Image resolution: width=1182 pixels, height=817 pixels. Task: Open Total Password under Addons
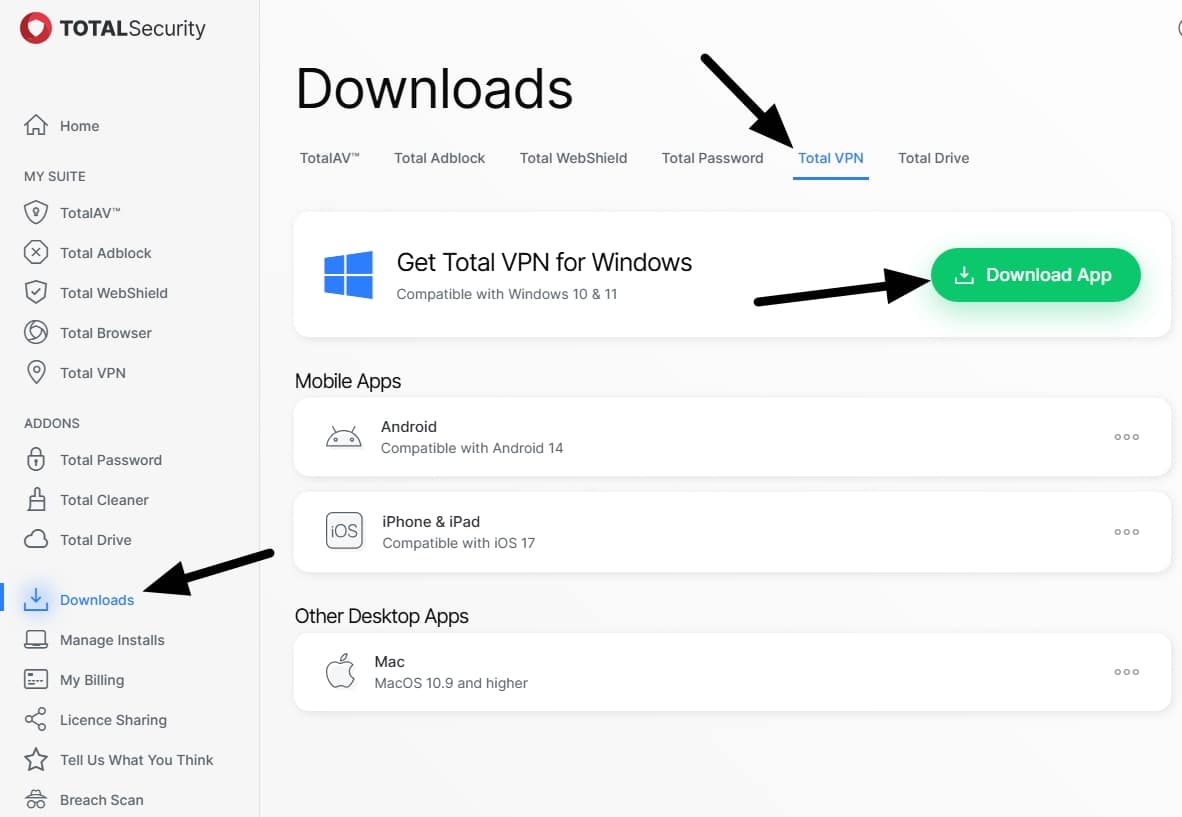[x=111, y=460]
